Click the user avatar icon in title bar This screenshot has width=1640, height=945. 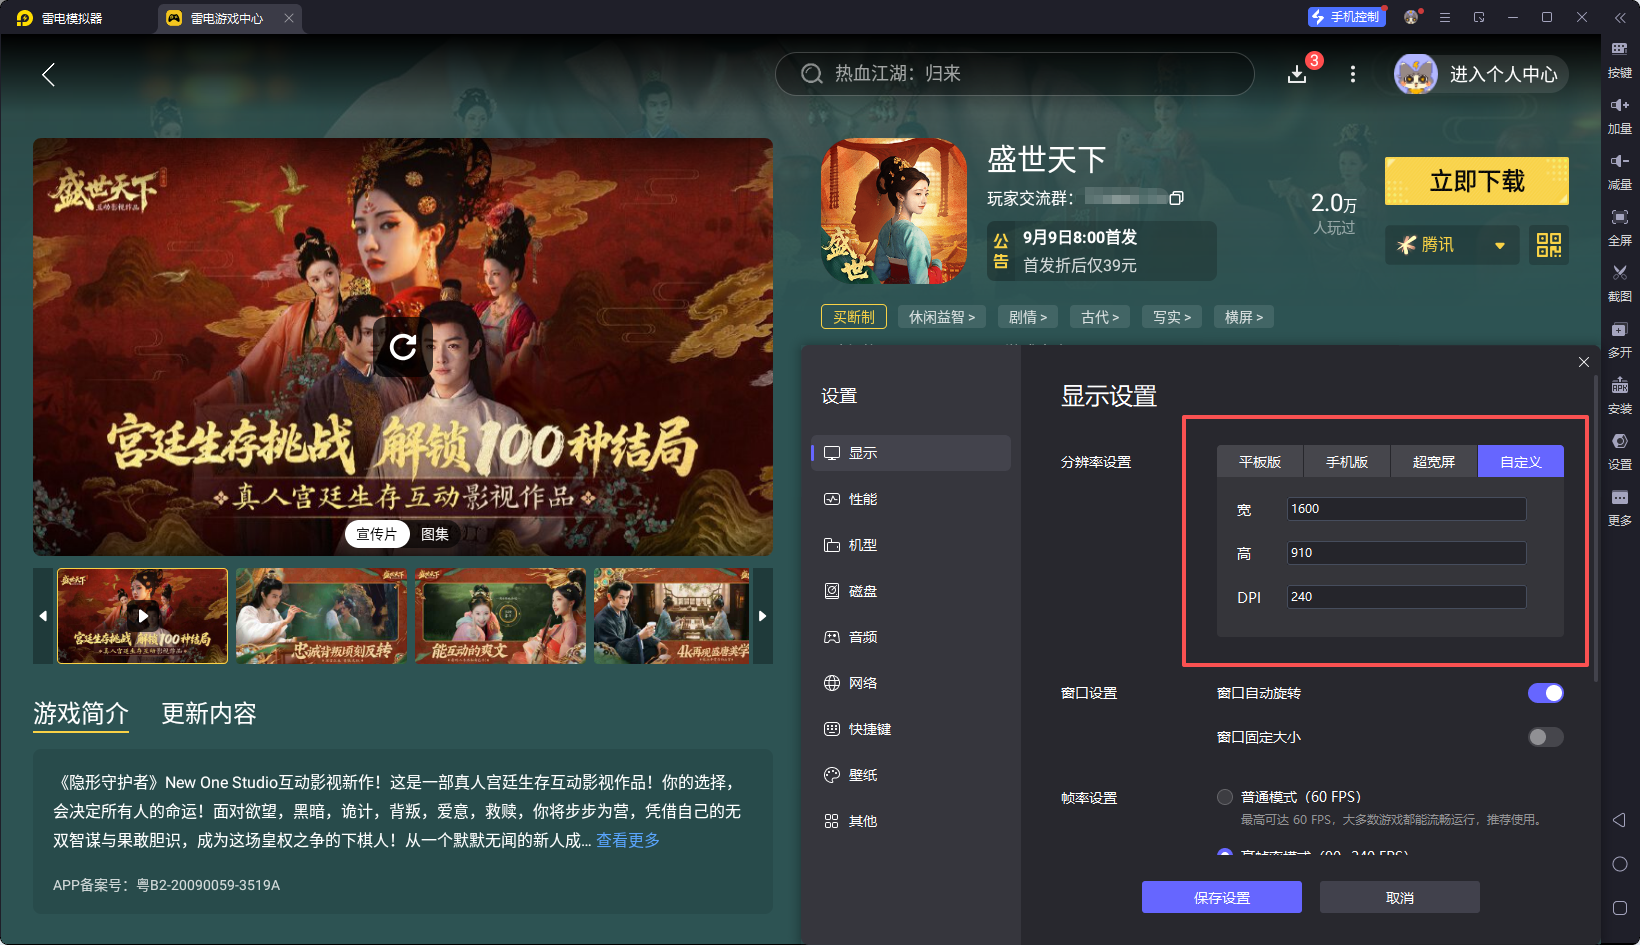(1411, 17)
